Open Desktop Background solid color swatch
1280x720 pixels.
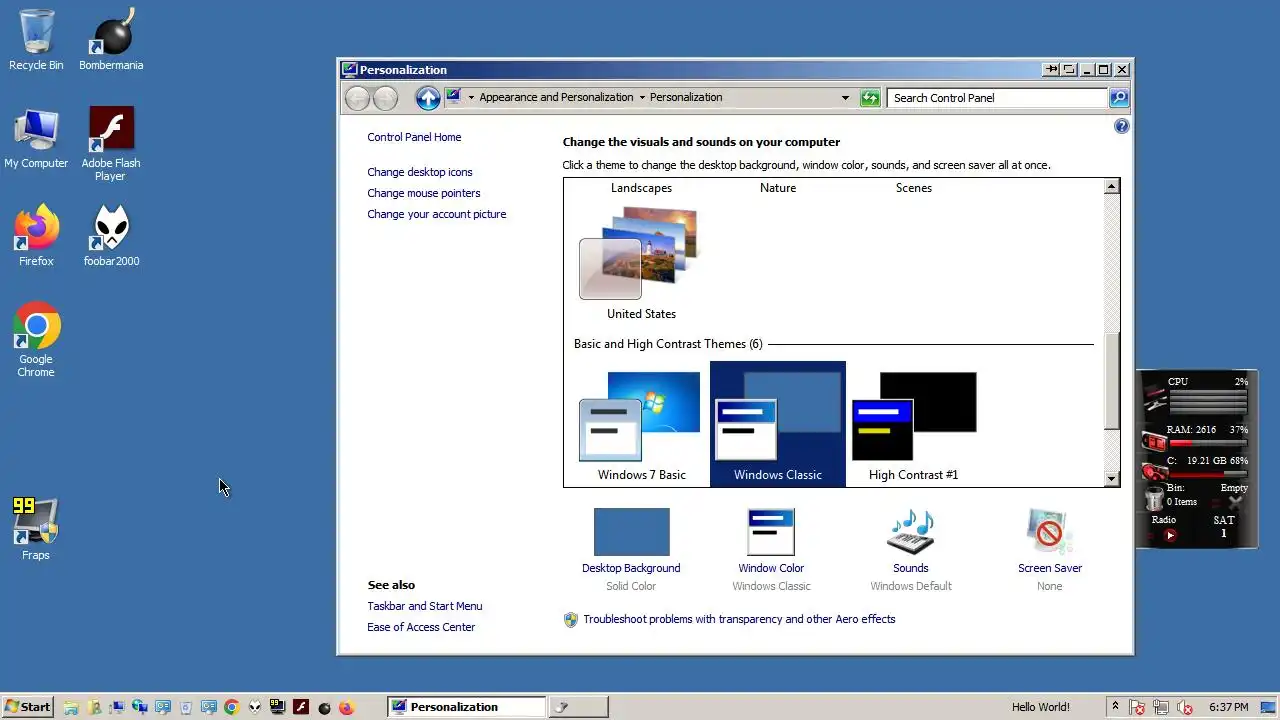(631, 532)
